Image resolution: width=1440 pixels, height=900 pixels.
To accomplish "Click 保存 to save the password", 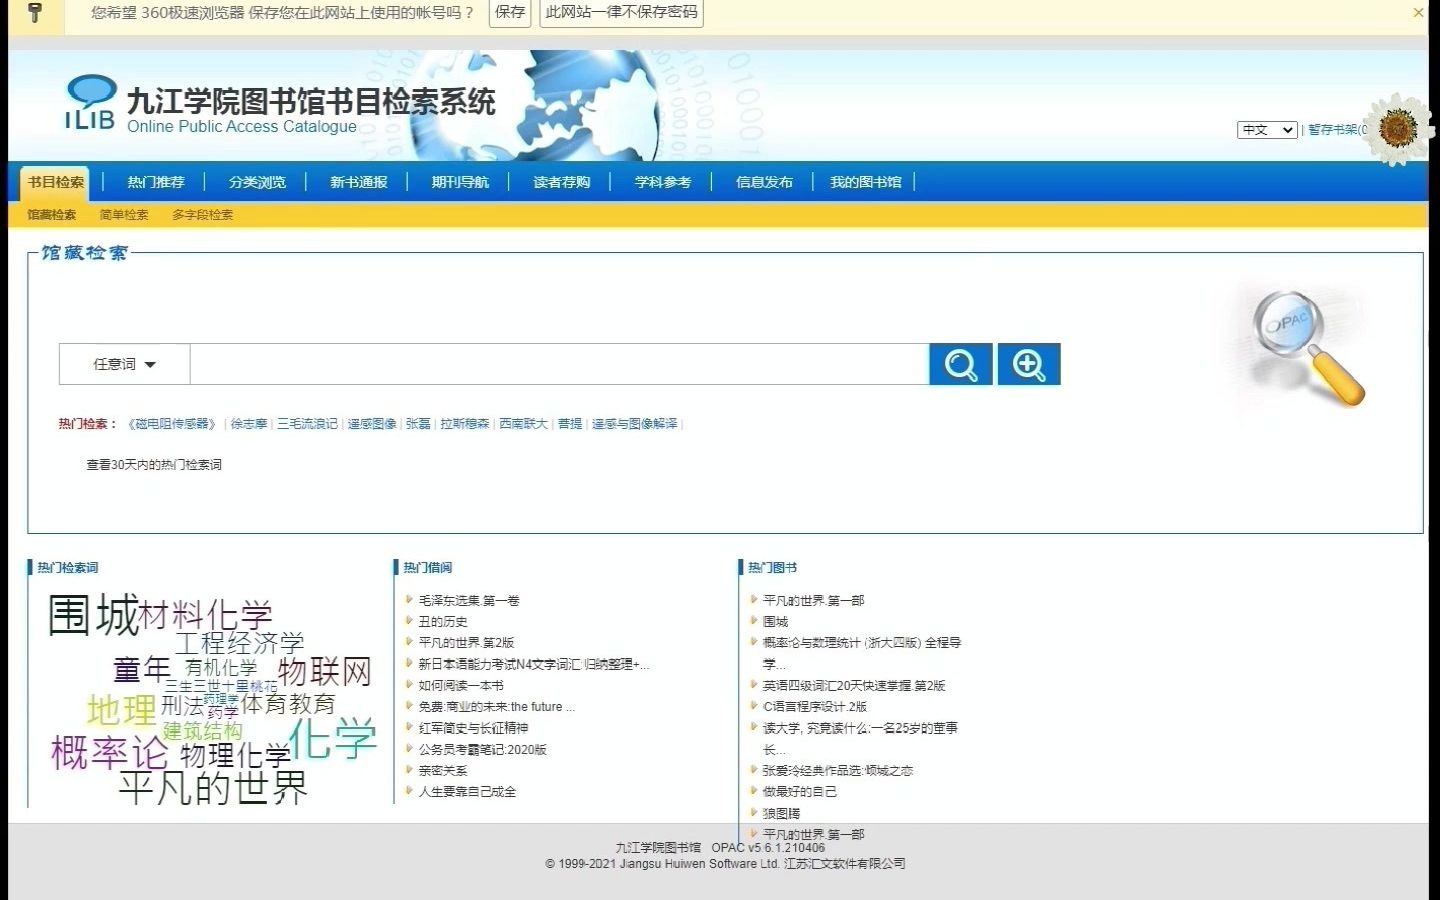I will pos(510,13).
